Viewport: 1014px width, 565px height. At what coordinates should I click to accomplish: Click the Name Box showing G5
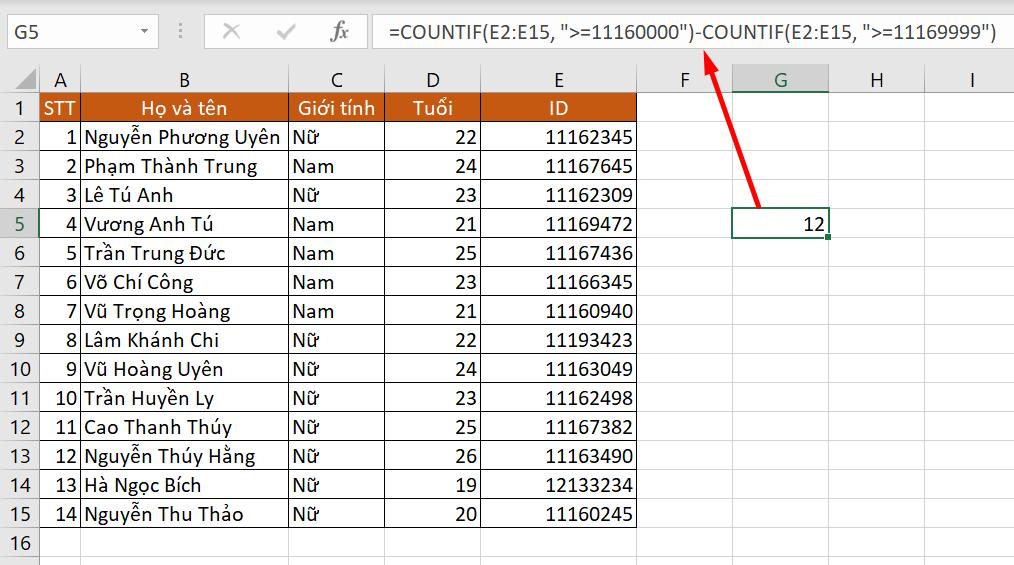pyautogui.click(x=83, y=31)
